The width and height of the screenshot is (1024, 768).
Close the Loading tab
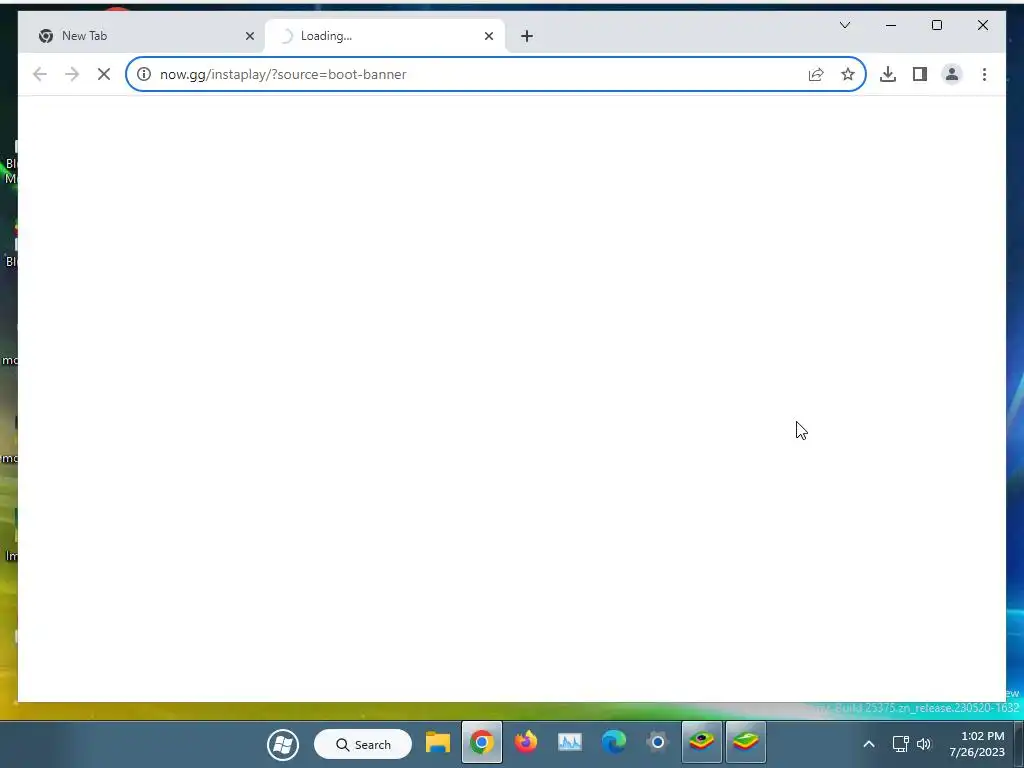[x=488, y=36]
